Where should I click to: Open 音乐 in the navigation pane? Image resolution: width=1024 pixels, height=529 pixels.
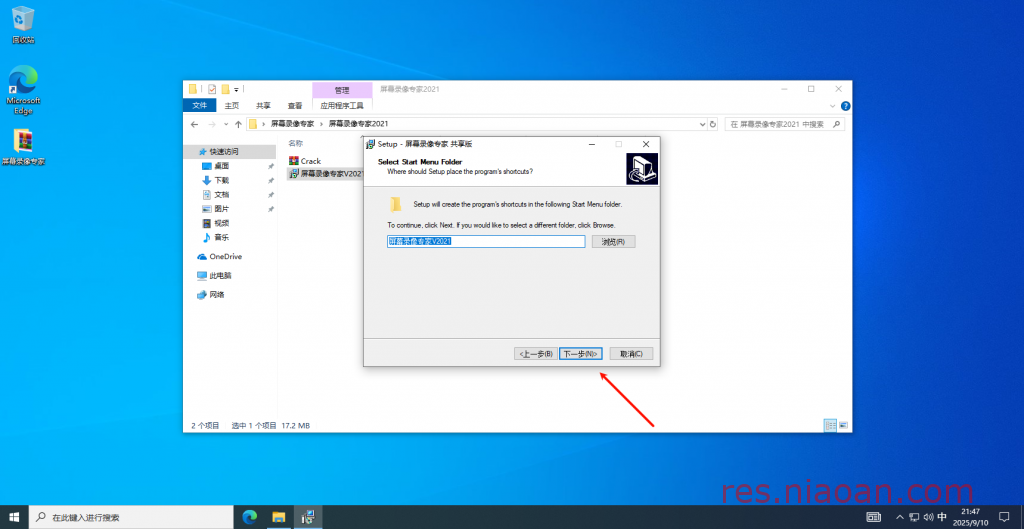(221, 238)
